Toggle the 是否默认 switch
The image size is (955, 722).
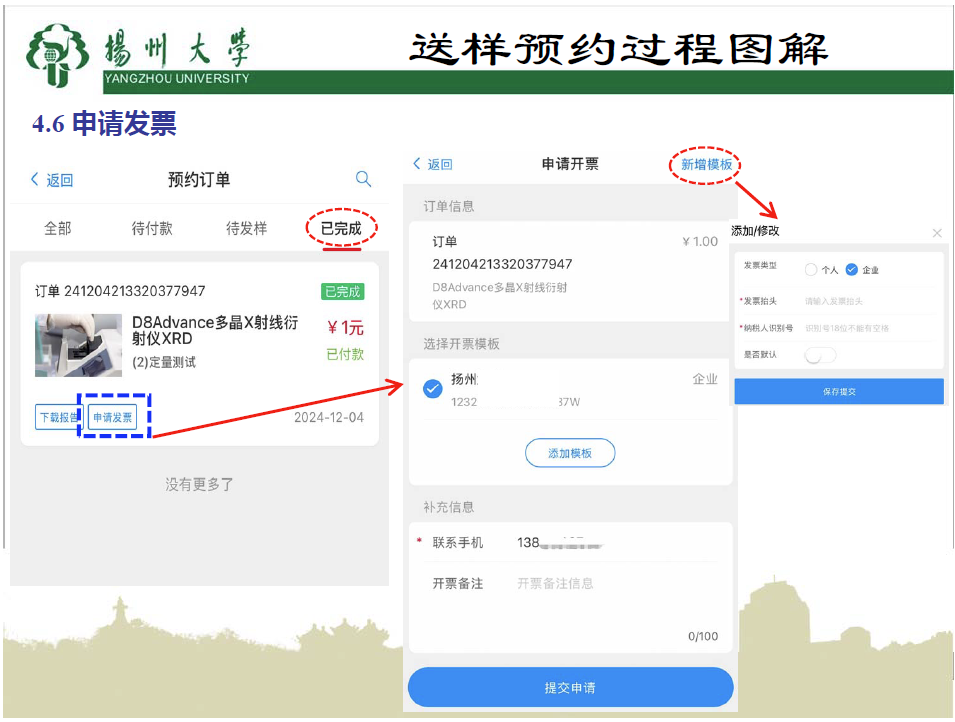[x=820, y=355]
